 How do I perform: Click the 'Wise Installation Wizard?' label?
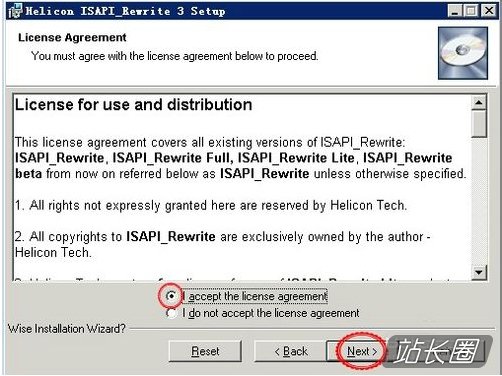[67, 329]
